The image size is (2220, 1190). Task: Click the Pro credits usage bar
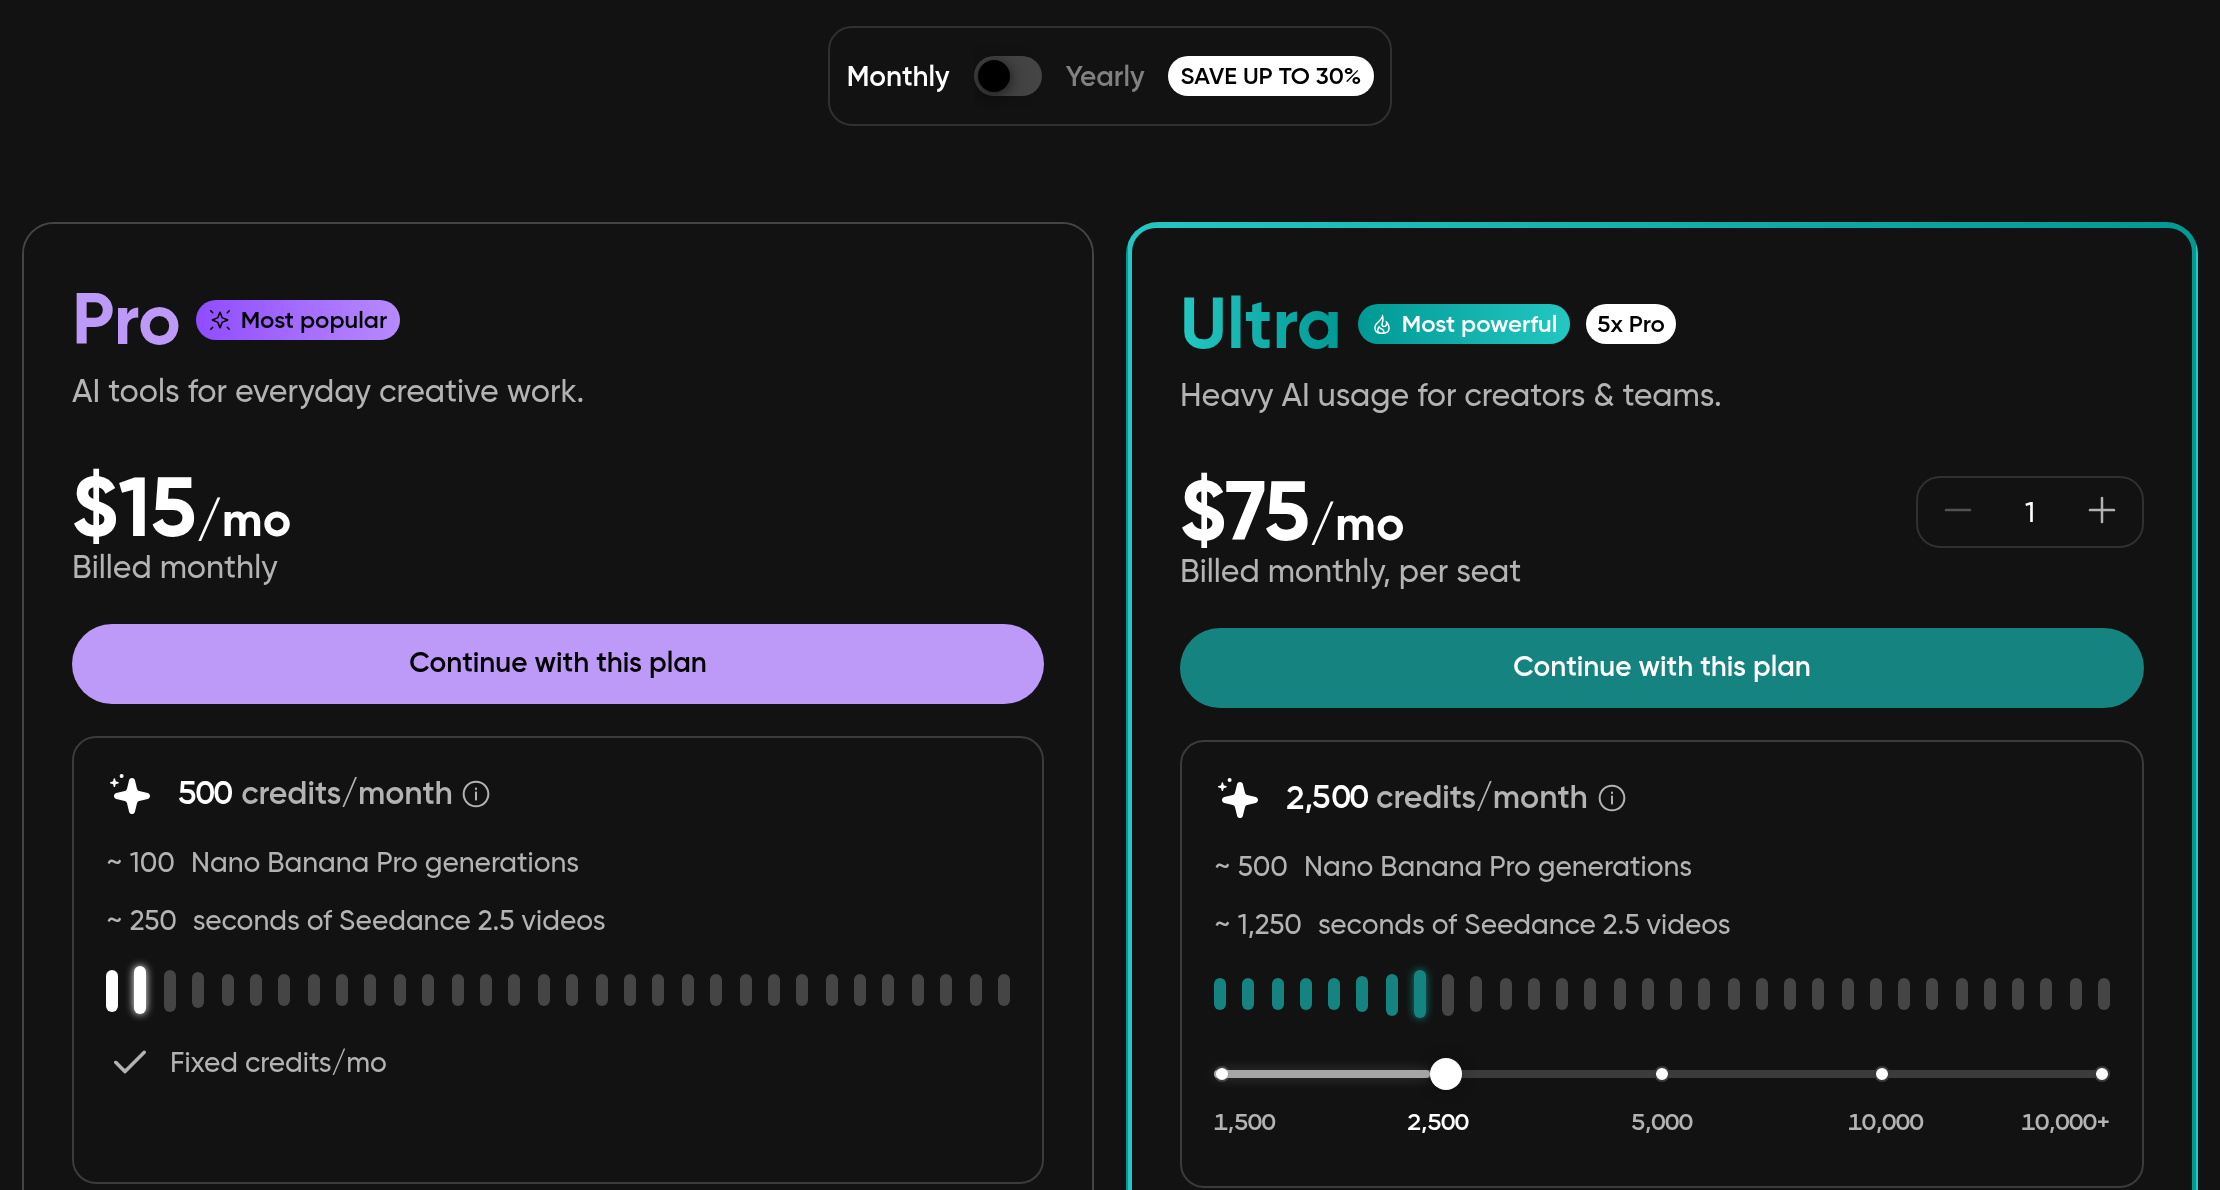pos(558,990)
